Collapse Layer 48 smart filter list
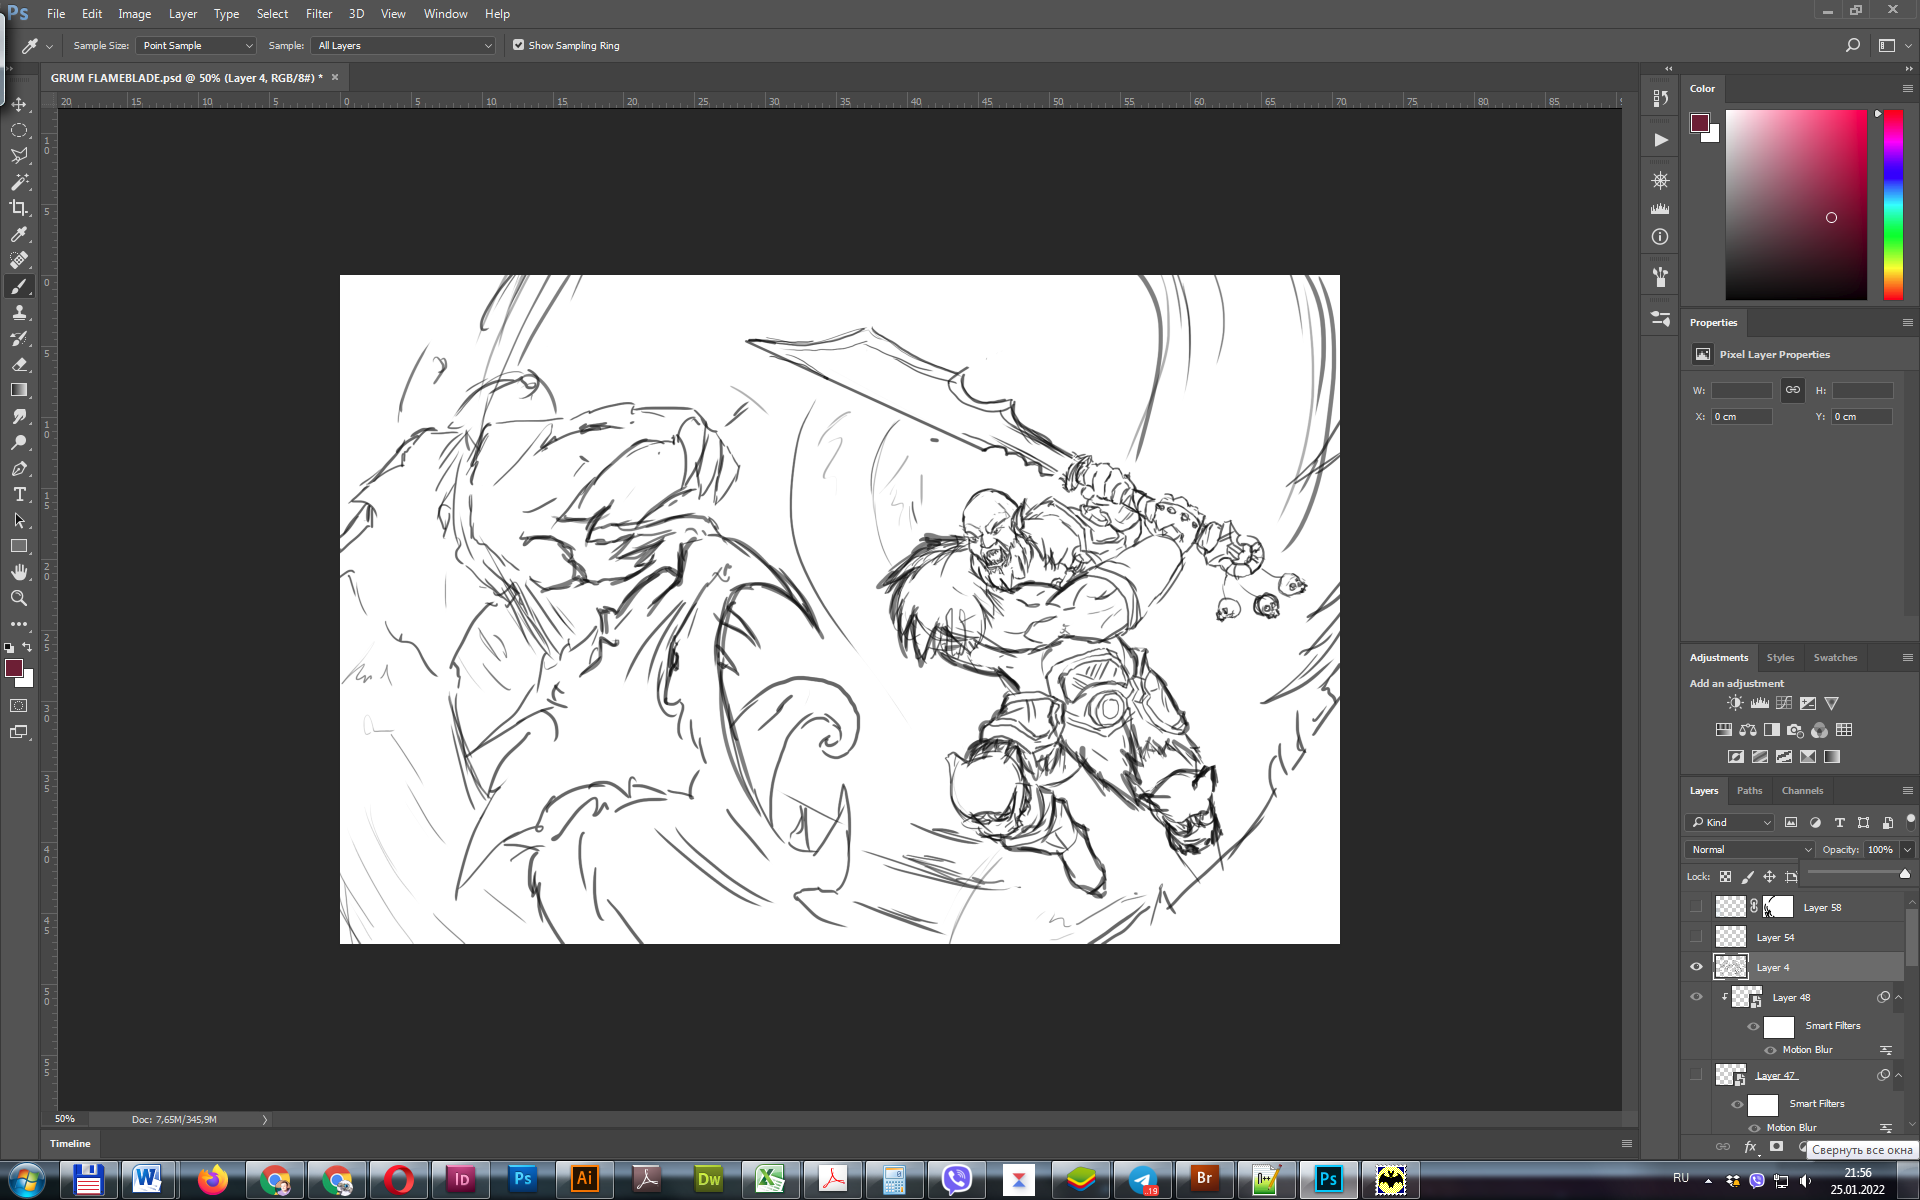 [1898, 997]
